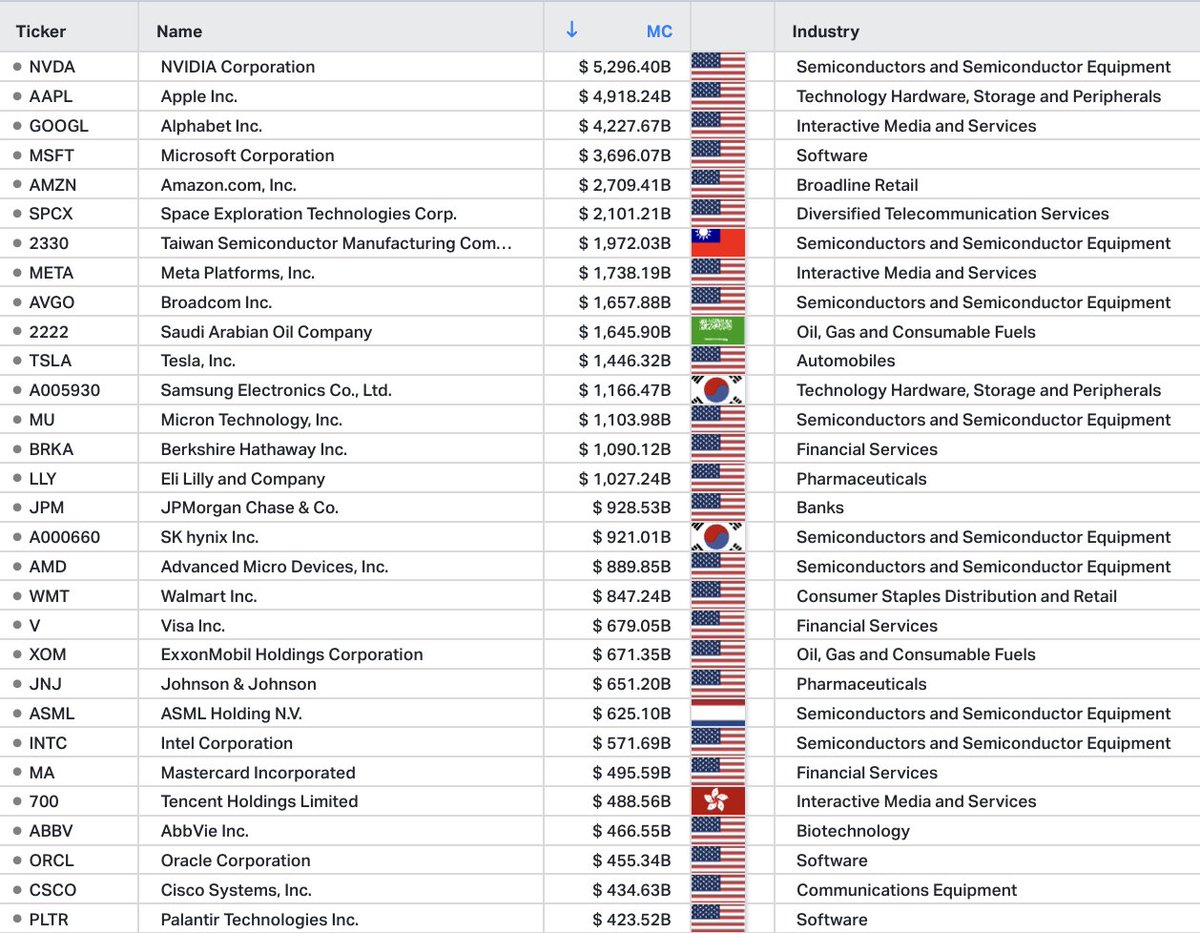
Task: Click the Biotechnology industry cell
Action: click(853, 831)
